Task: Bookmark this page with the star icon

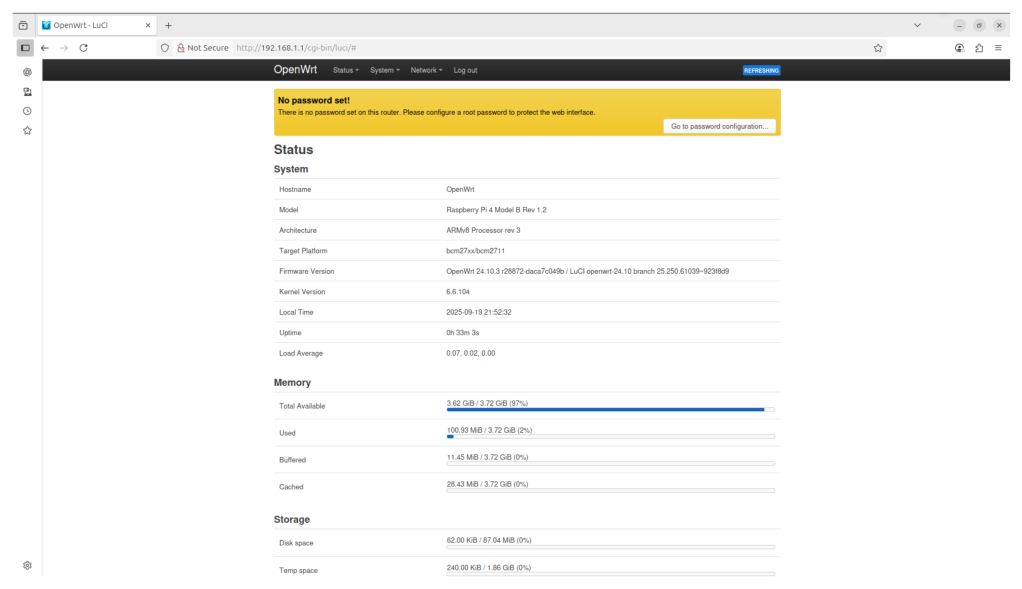Action: [878, 47]
